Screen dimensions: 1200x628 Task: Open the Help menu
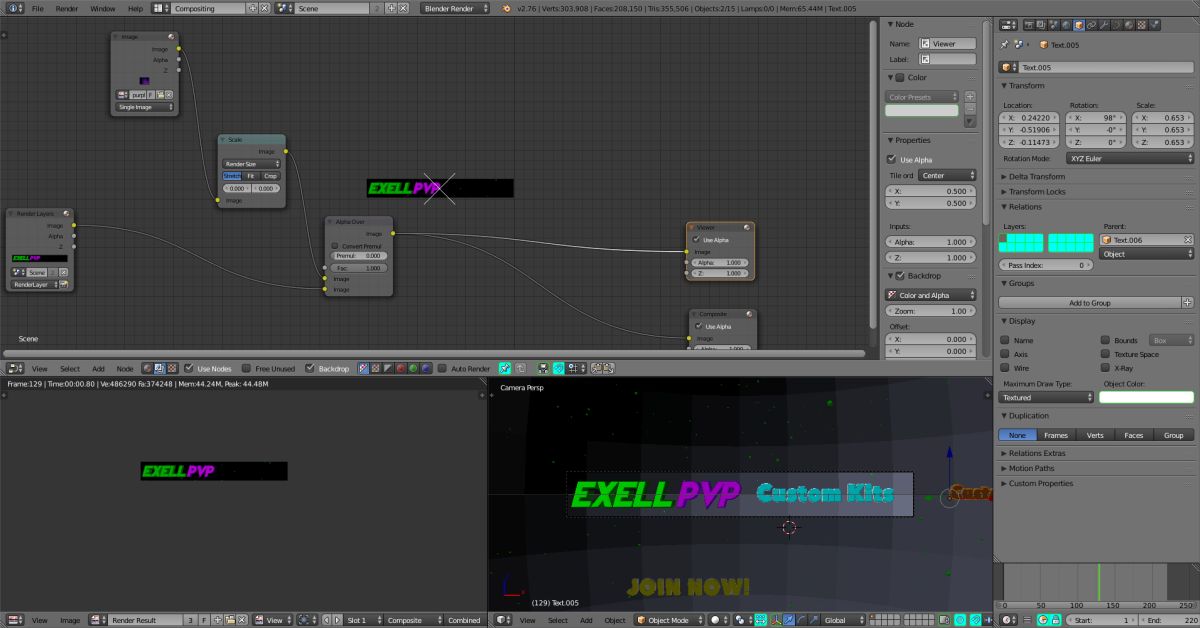coord(135,8)
